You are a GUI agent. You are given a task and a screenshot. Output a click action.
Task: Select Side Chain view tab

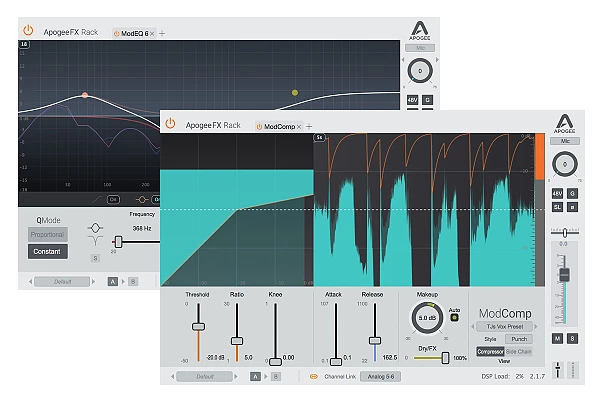(518, 351)
